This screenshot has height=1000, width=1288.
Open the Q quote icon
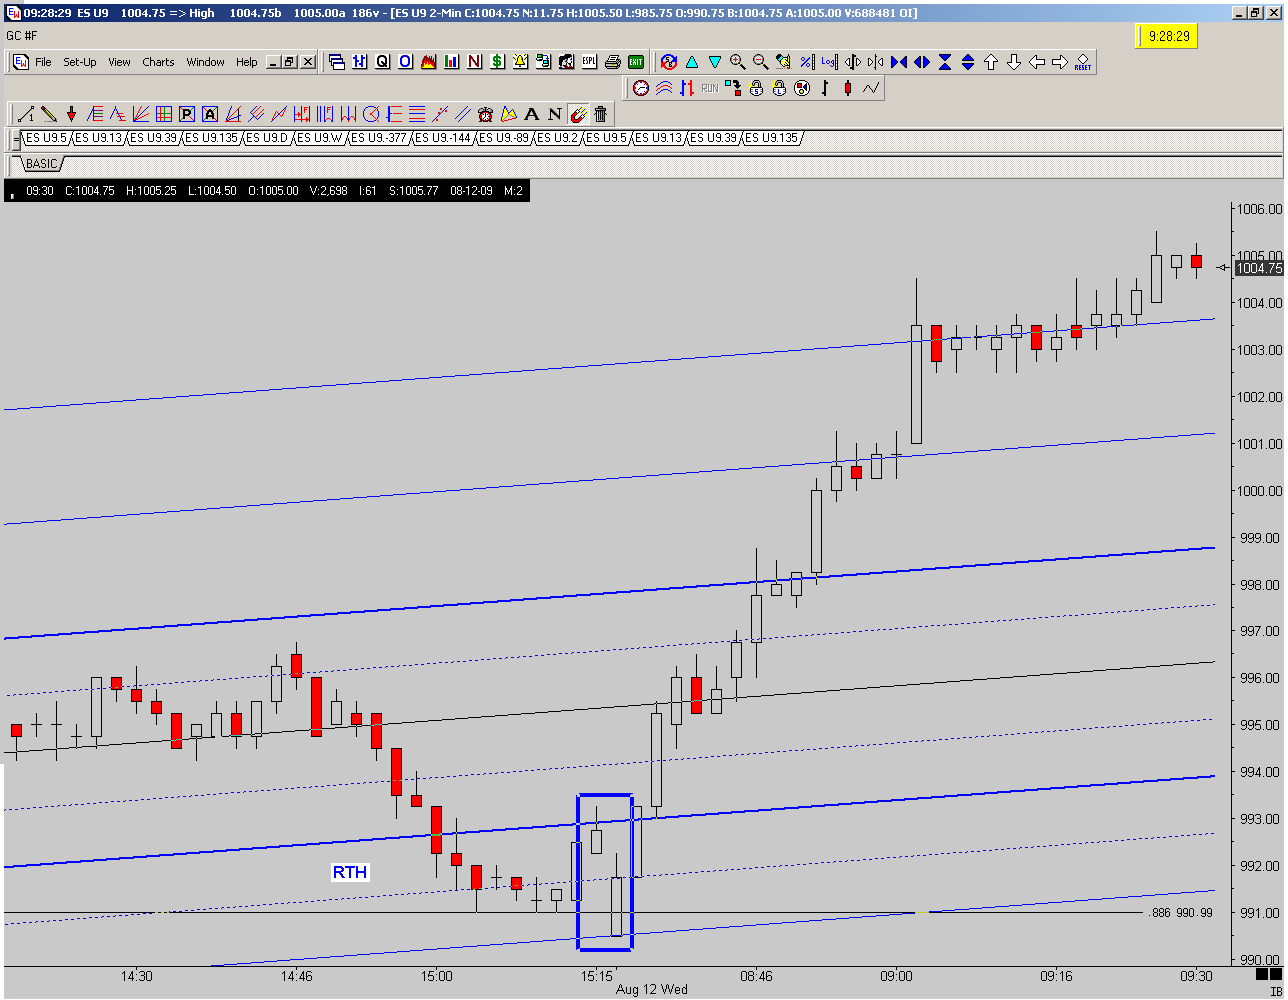pos(382,61)
